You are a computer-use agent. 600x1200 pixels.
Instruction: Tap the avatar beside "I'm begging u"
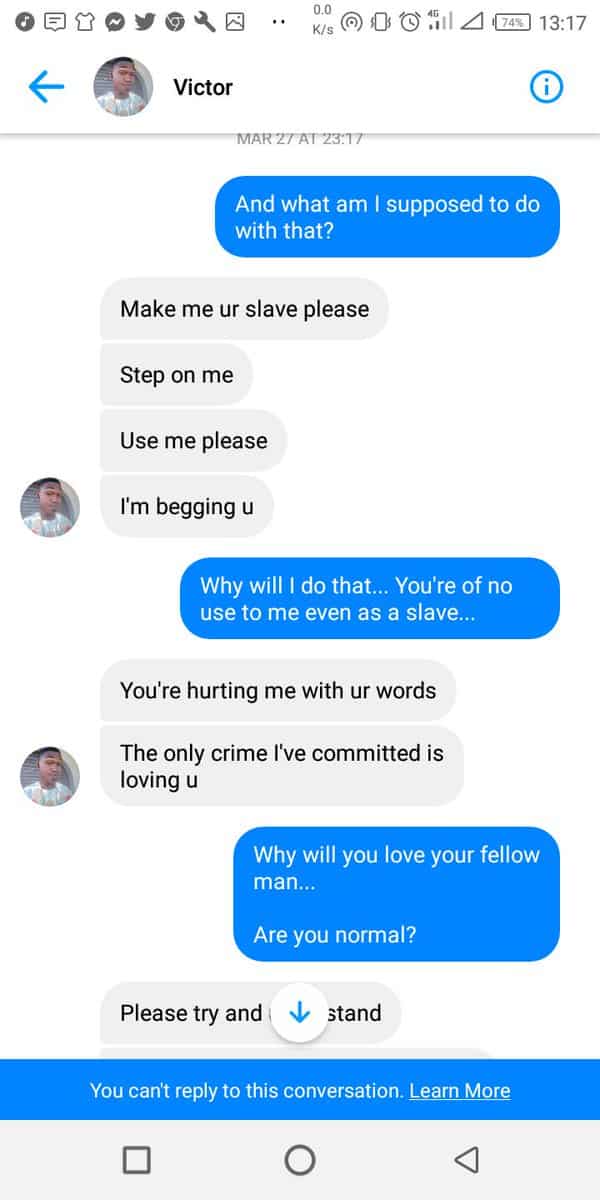pos(50,507)
